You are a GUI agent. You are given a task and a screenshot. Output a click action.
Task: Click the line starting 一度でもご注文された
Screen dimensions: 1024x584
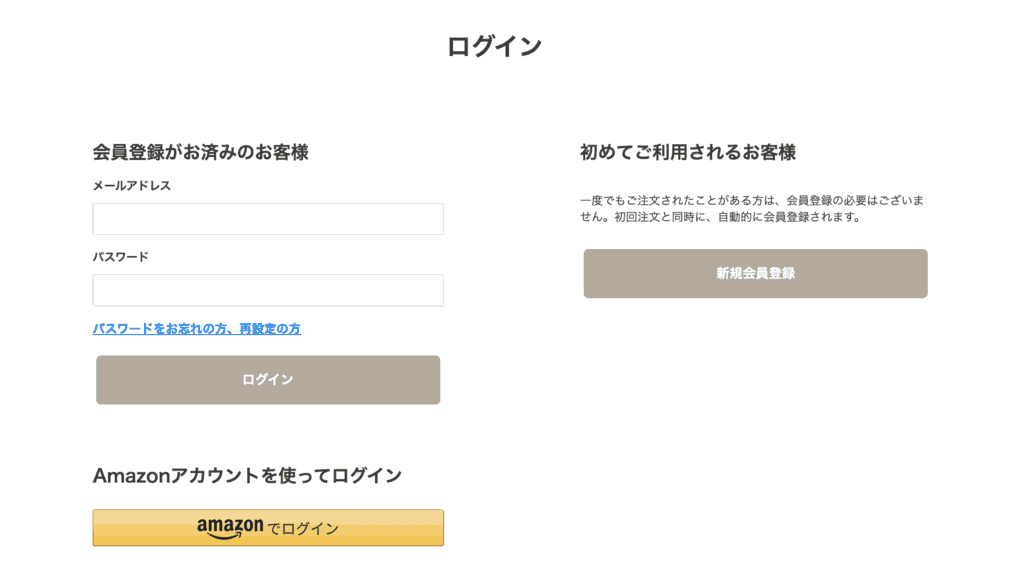tap(752, 201)
